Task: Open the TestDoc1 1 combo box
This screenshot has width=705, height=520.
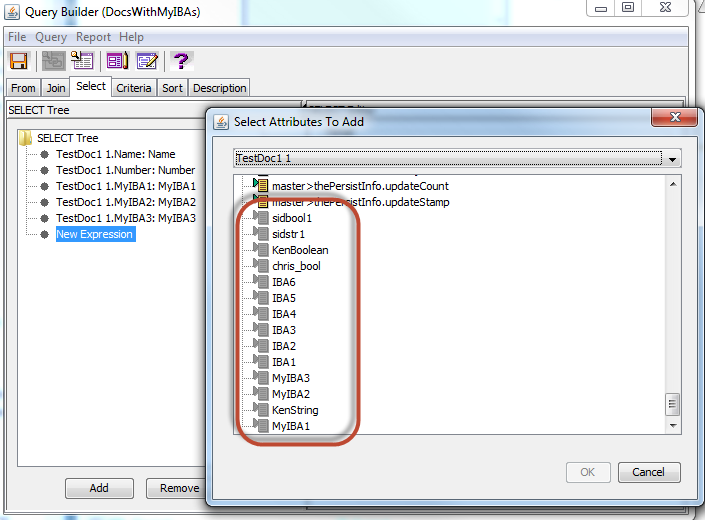Action: (457, 158)
